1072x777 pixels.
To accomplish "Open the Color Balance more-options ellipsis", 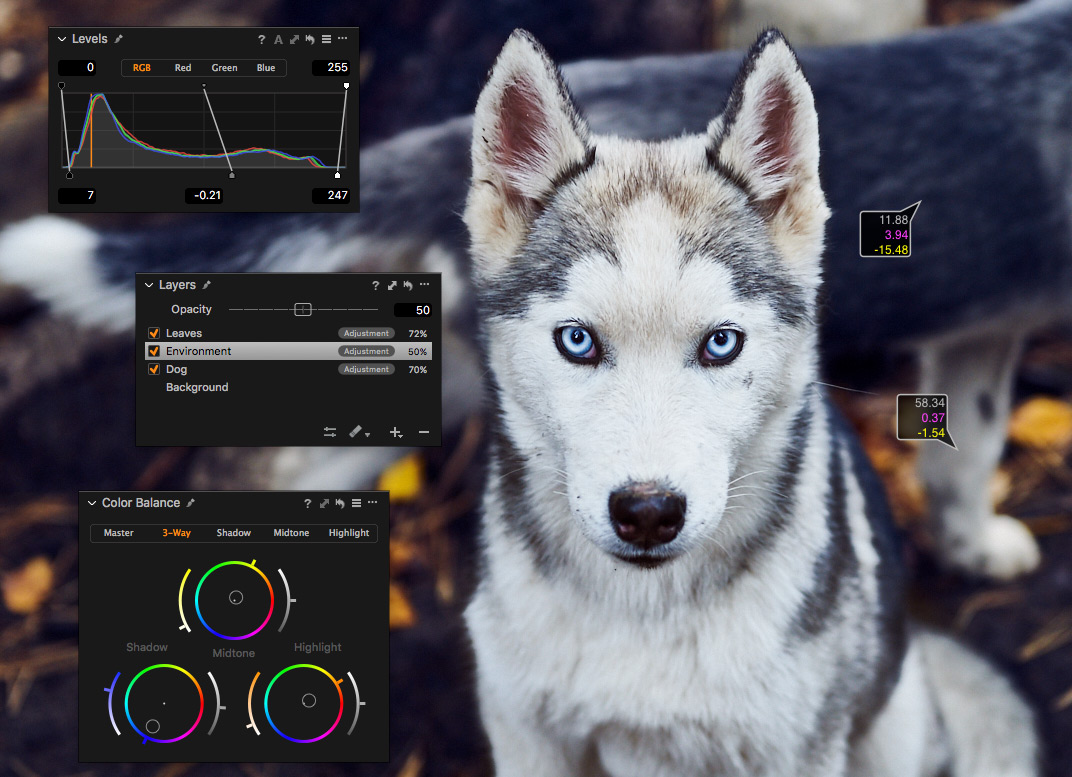I will pyautogui.click(x=372, y=503).
